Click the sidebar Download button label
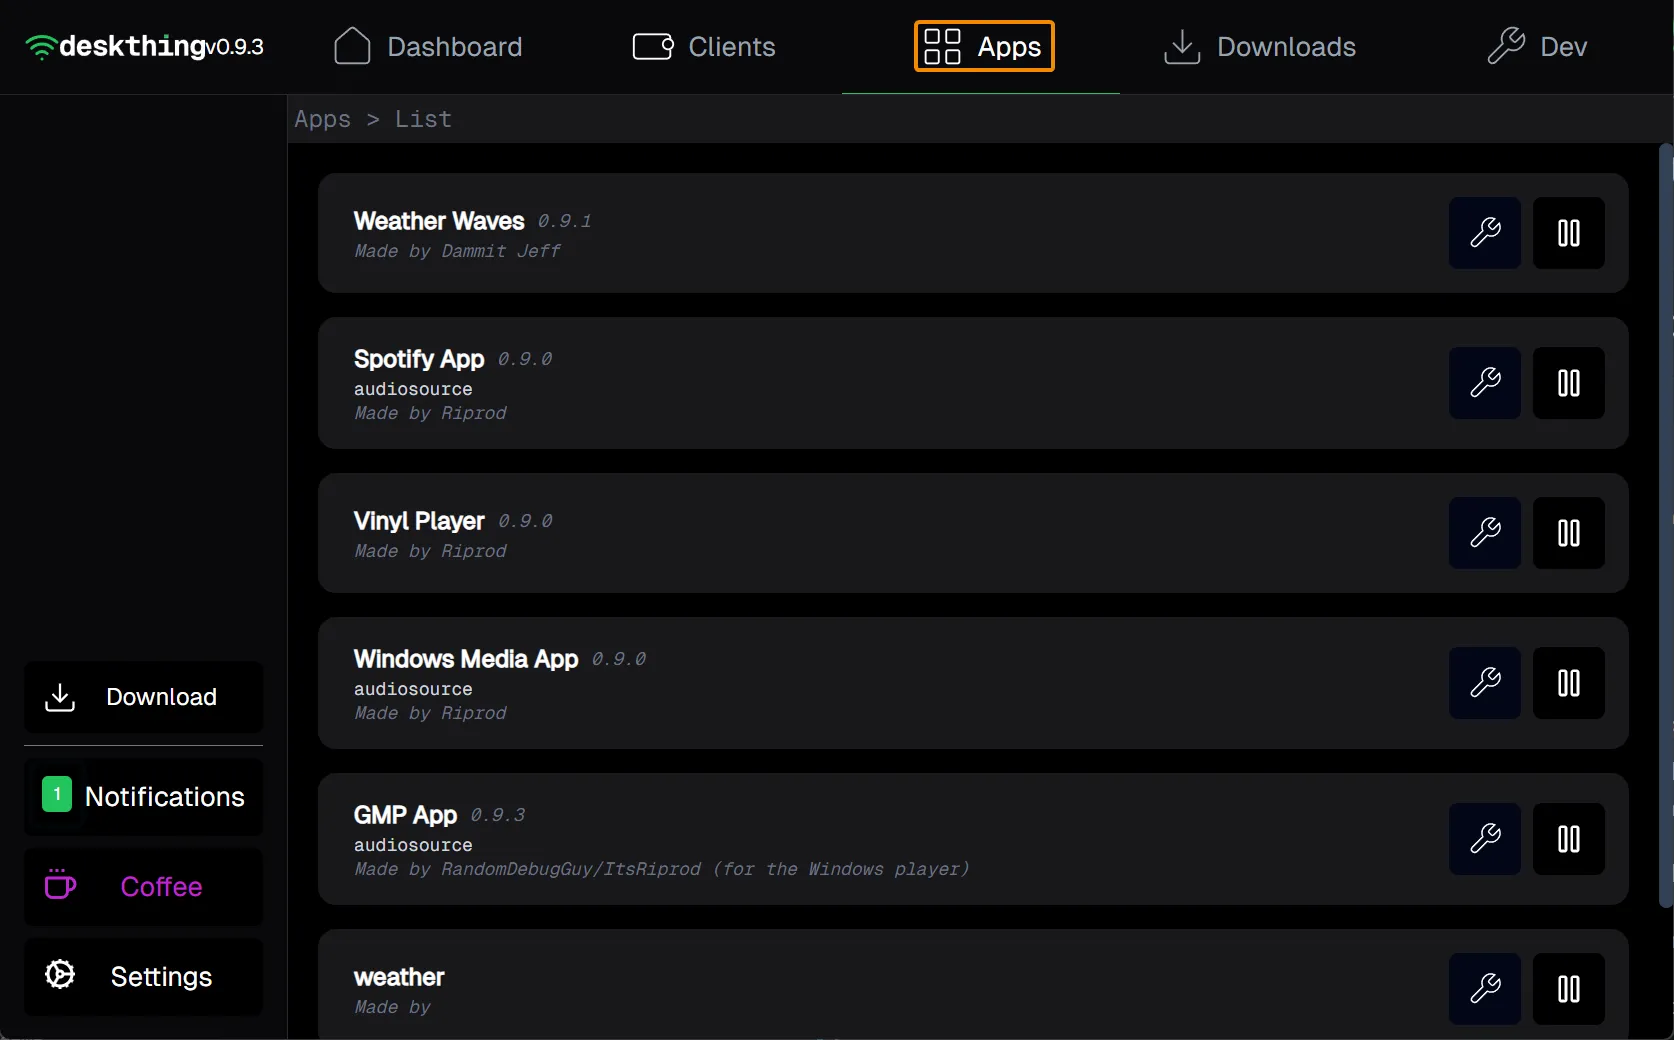This screenshot has height=1040, width=1674. pyautogui.click(x=161, y=697)
